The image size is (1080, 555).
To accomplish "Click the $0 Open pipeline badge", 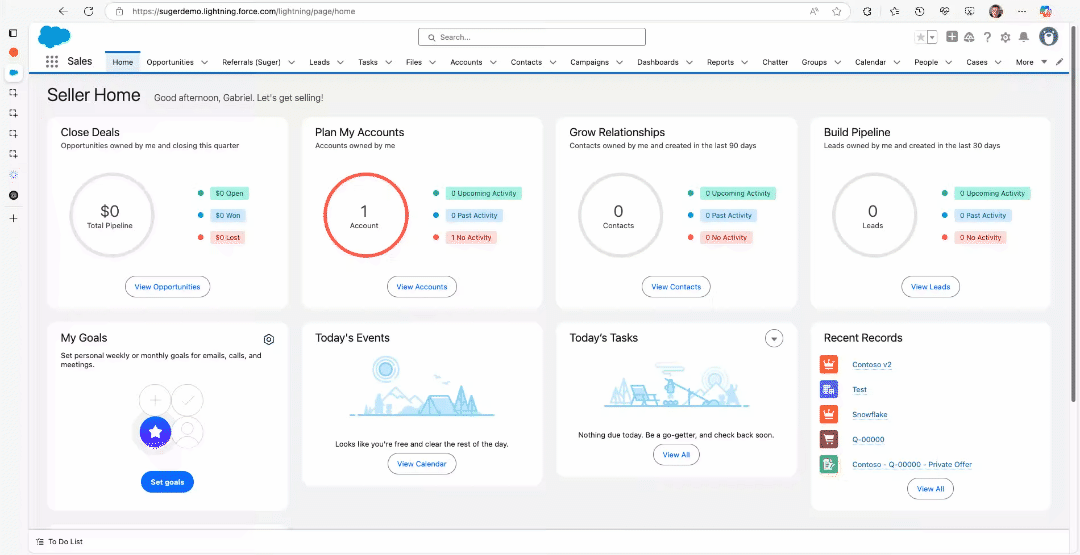I will (x=230, y=193).
